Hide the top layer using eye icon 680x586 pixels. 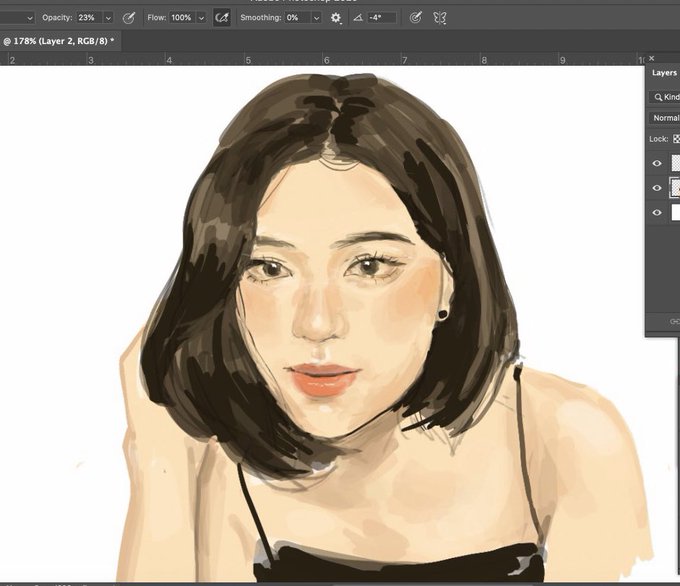(657, 163)
